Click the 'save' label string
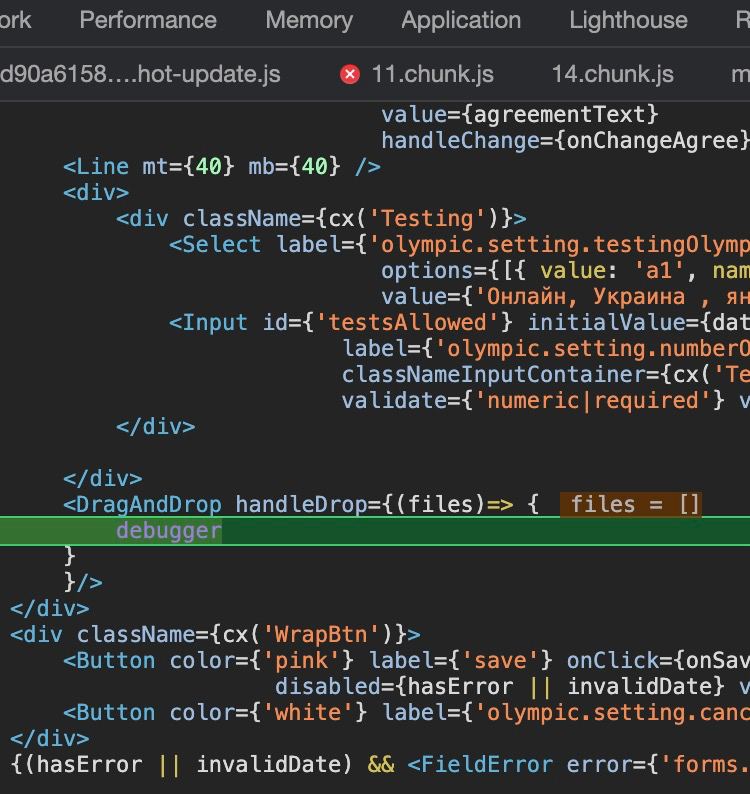Screen dimensions: 750x794 [500, 660]
